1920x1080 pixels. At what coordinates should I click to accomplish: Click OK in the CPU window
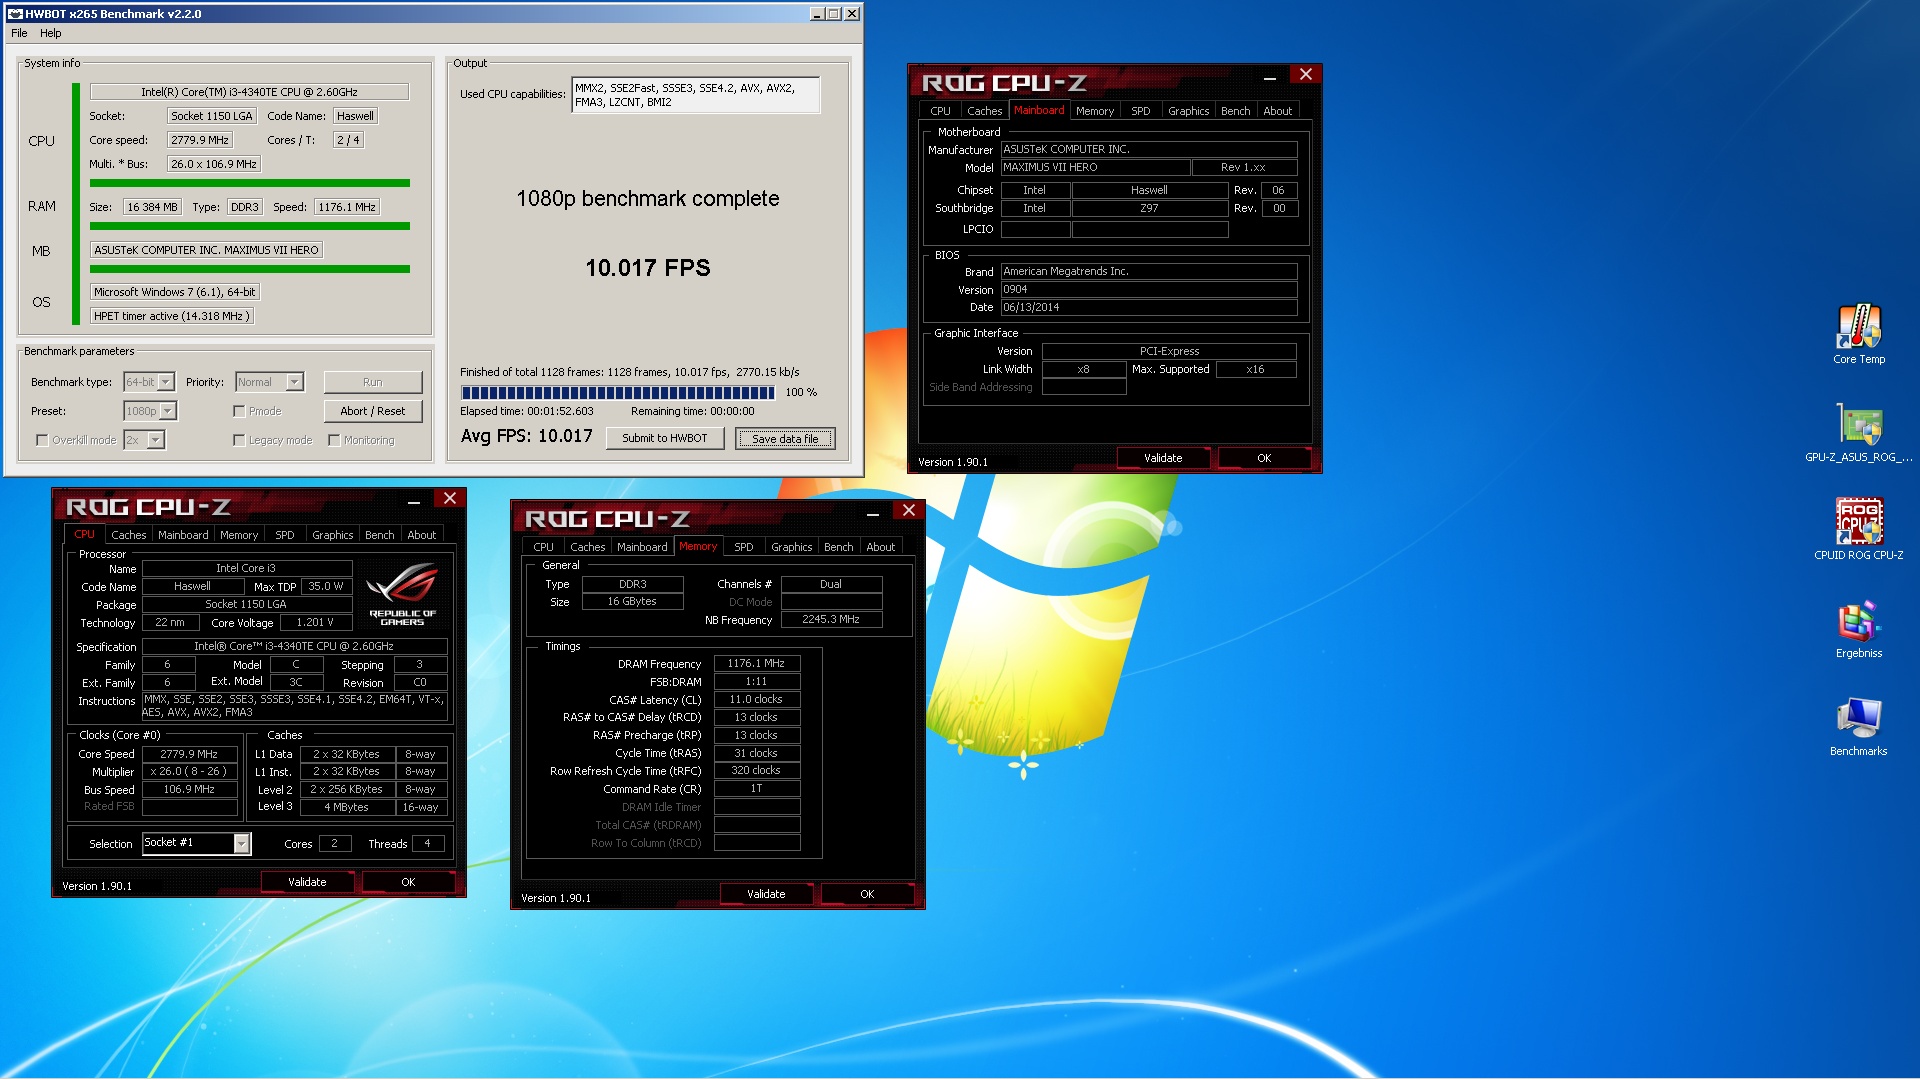click(x=408, y=882)
